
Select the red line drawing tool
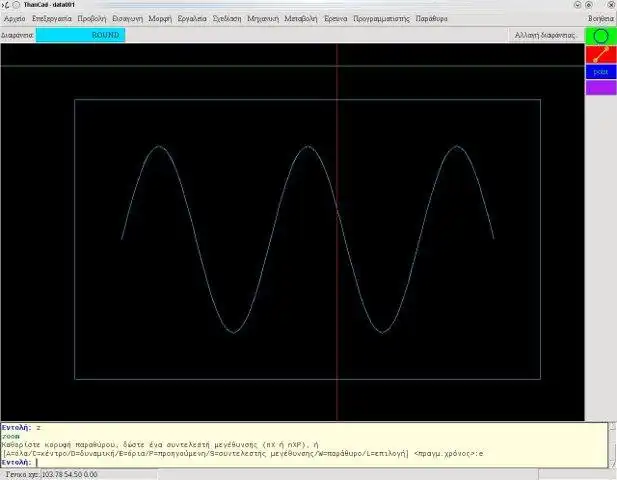[x=600, y=54]
